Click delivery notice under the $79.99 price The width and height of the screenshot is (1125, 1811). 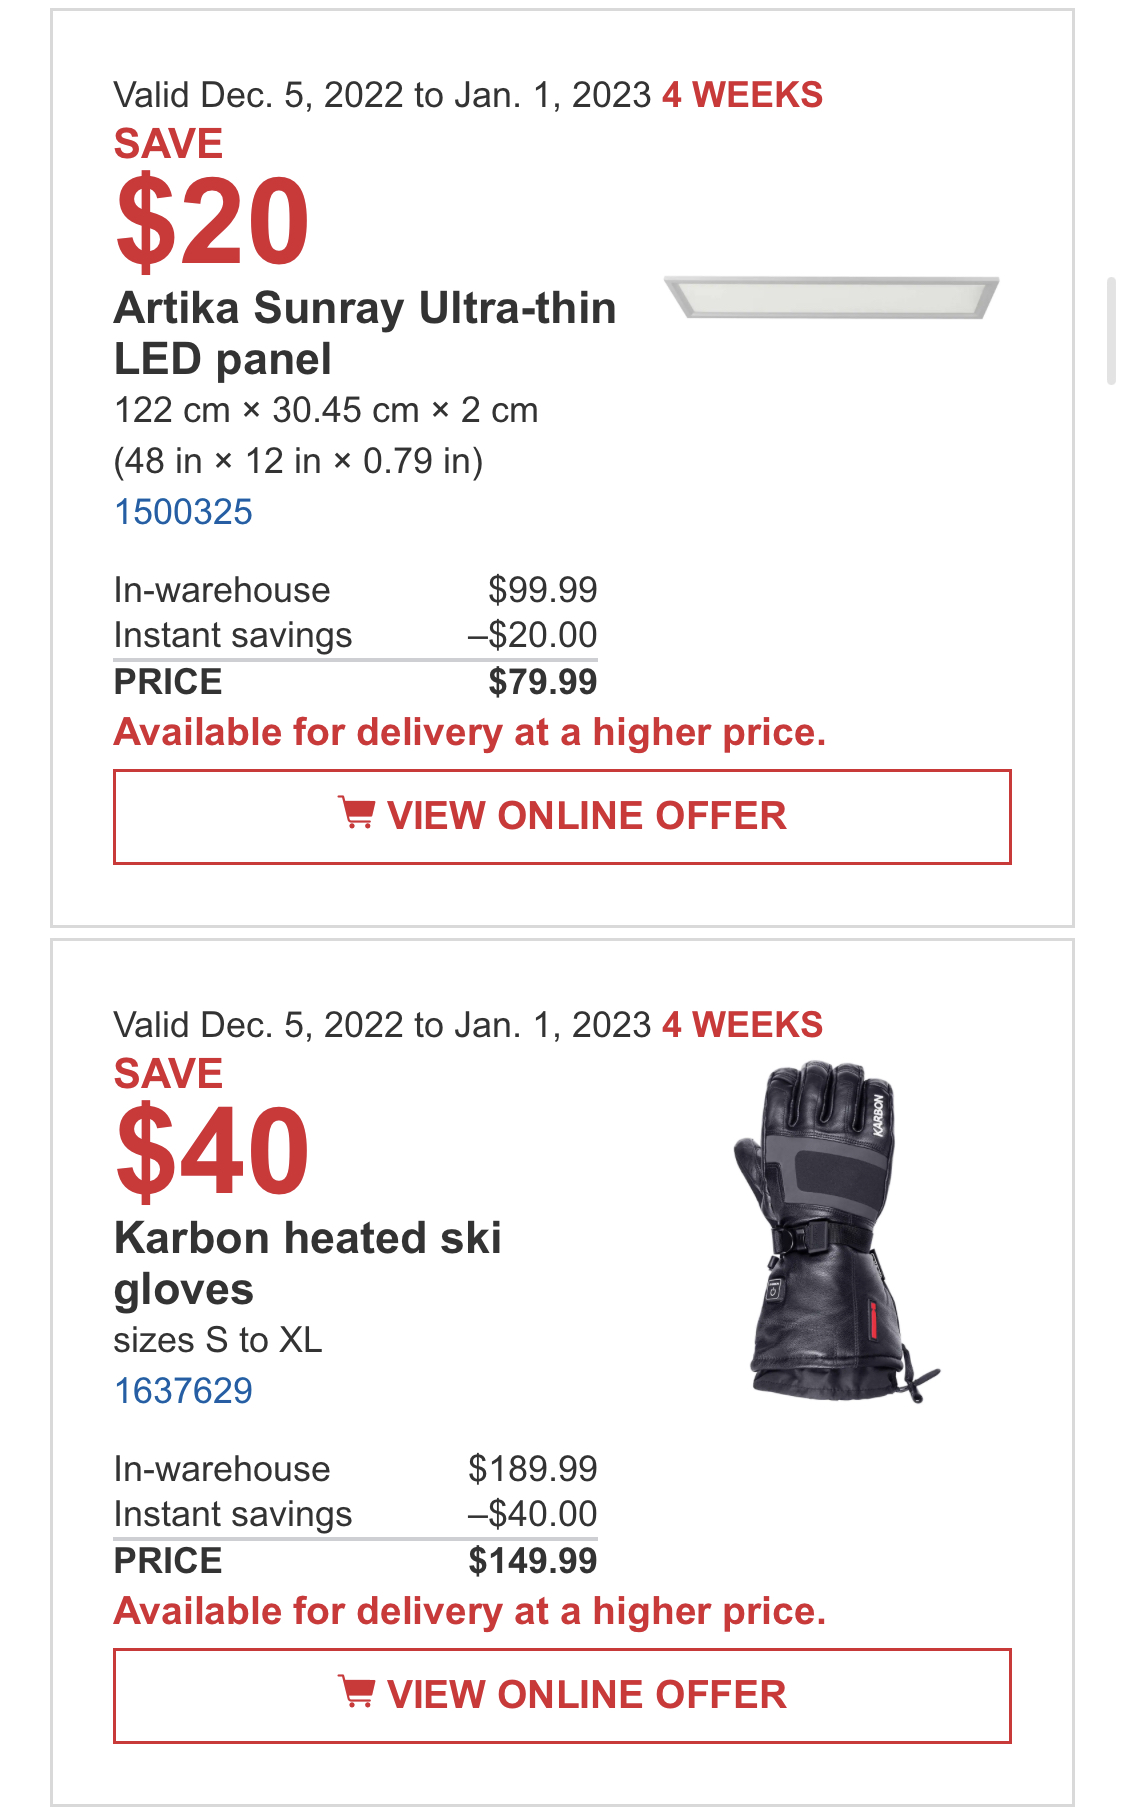(x=470, y=733)
